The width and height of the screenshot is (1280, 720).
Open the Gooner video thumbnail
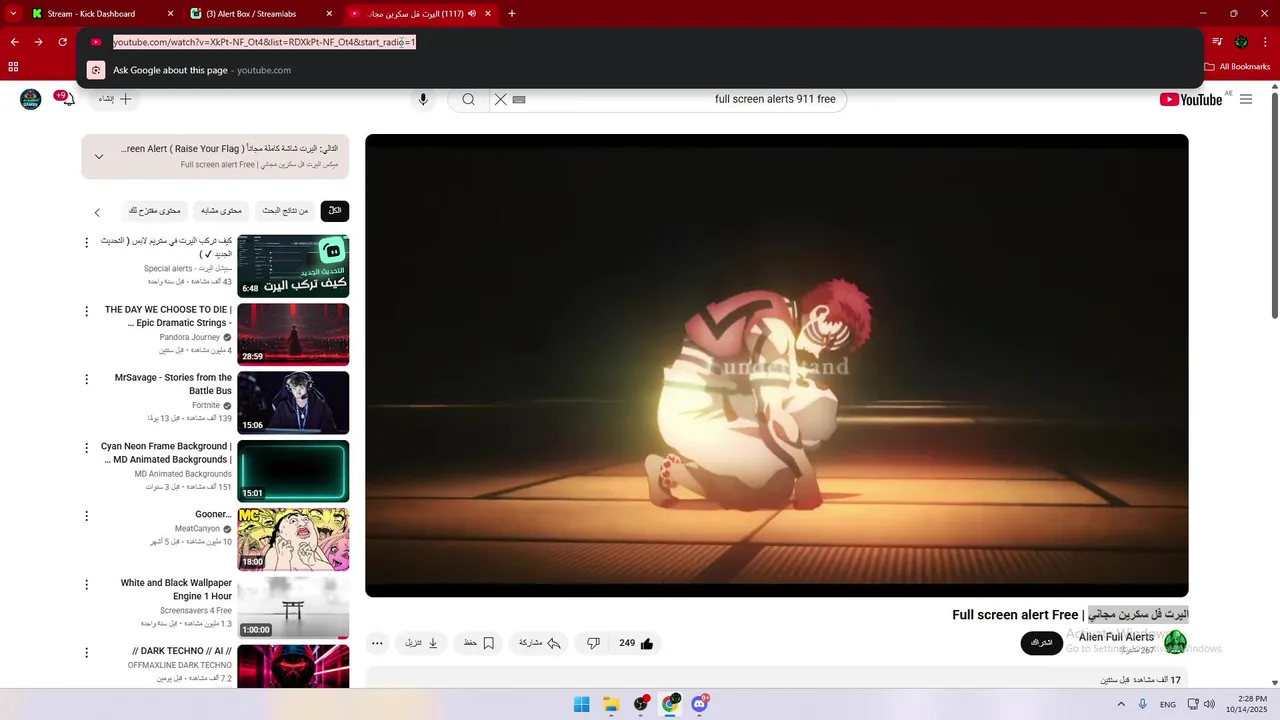[x=293, y=540]
